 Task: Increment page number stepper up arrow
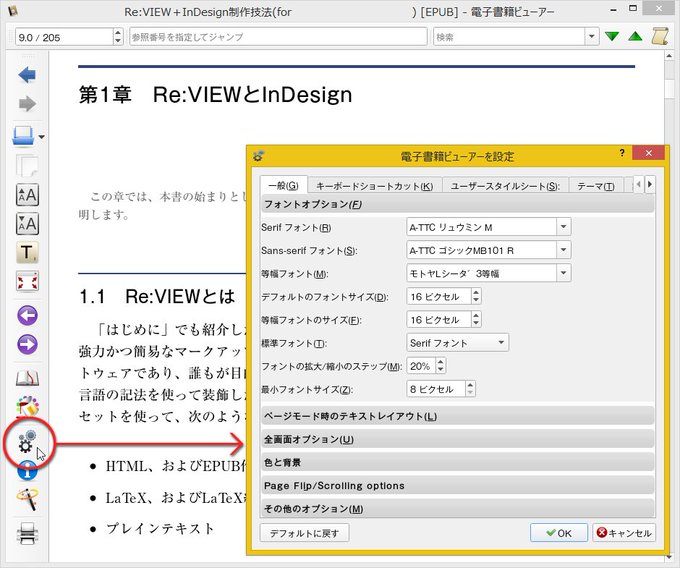coord(118,33)
